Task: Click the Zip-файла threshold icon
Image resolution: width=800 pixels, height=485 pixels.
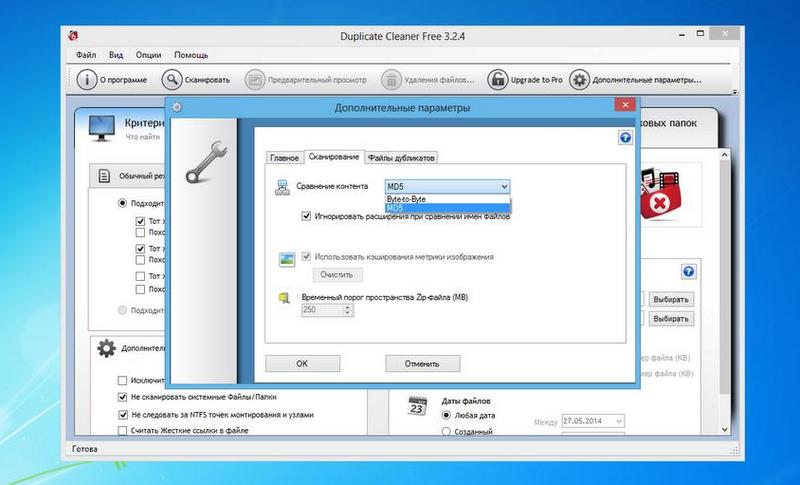Action: (284, 298)
